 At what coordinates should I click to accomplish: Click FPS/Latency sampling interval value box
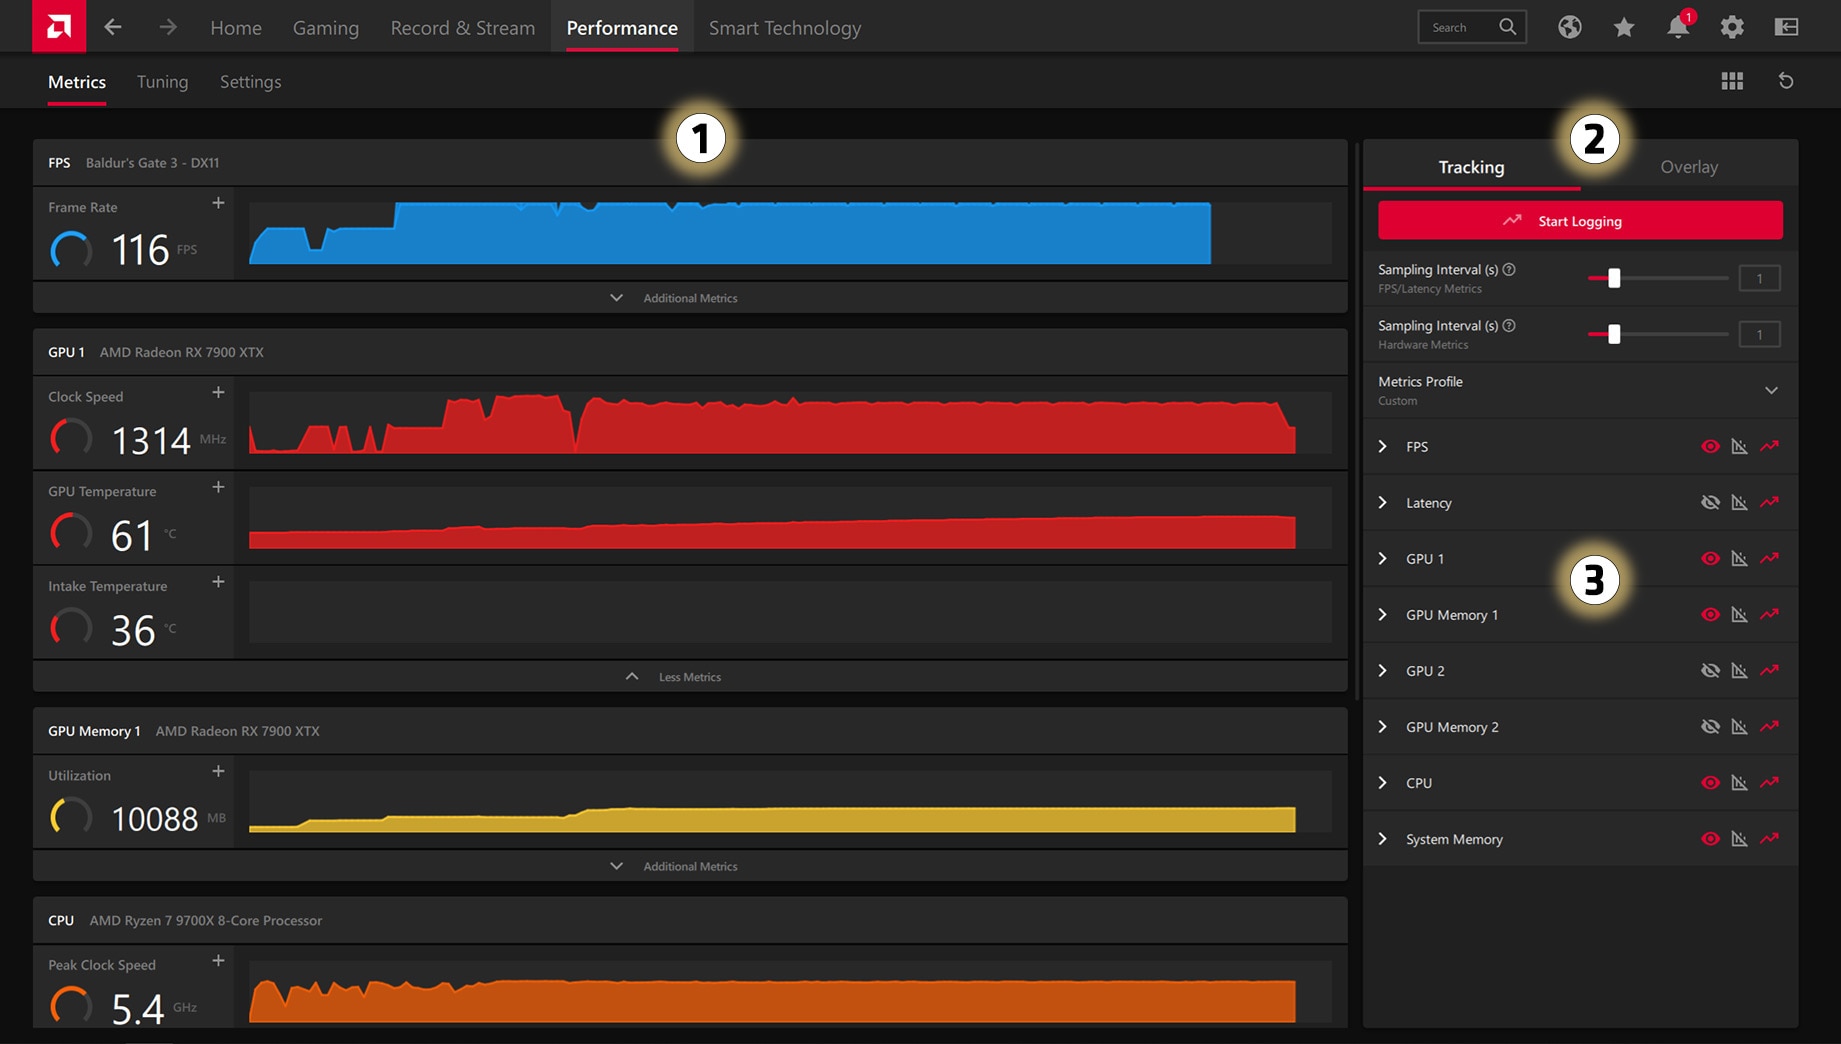[1759, 278]
